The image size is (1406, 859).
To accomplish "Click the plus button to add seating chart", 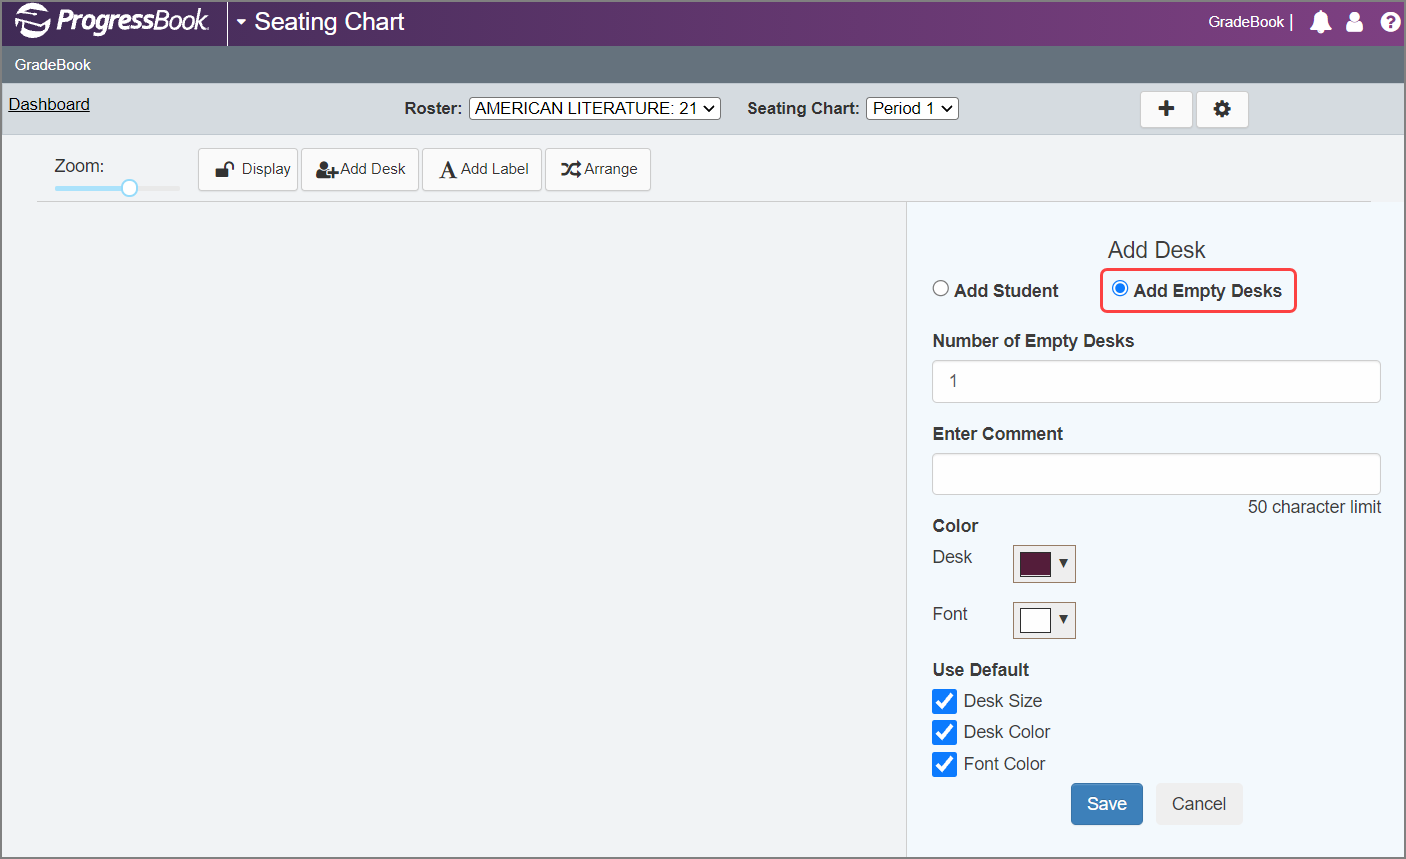I will coord(1166,109).
